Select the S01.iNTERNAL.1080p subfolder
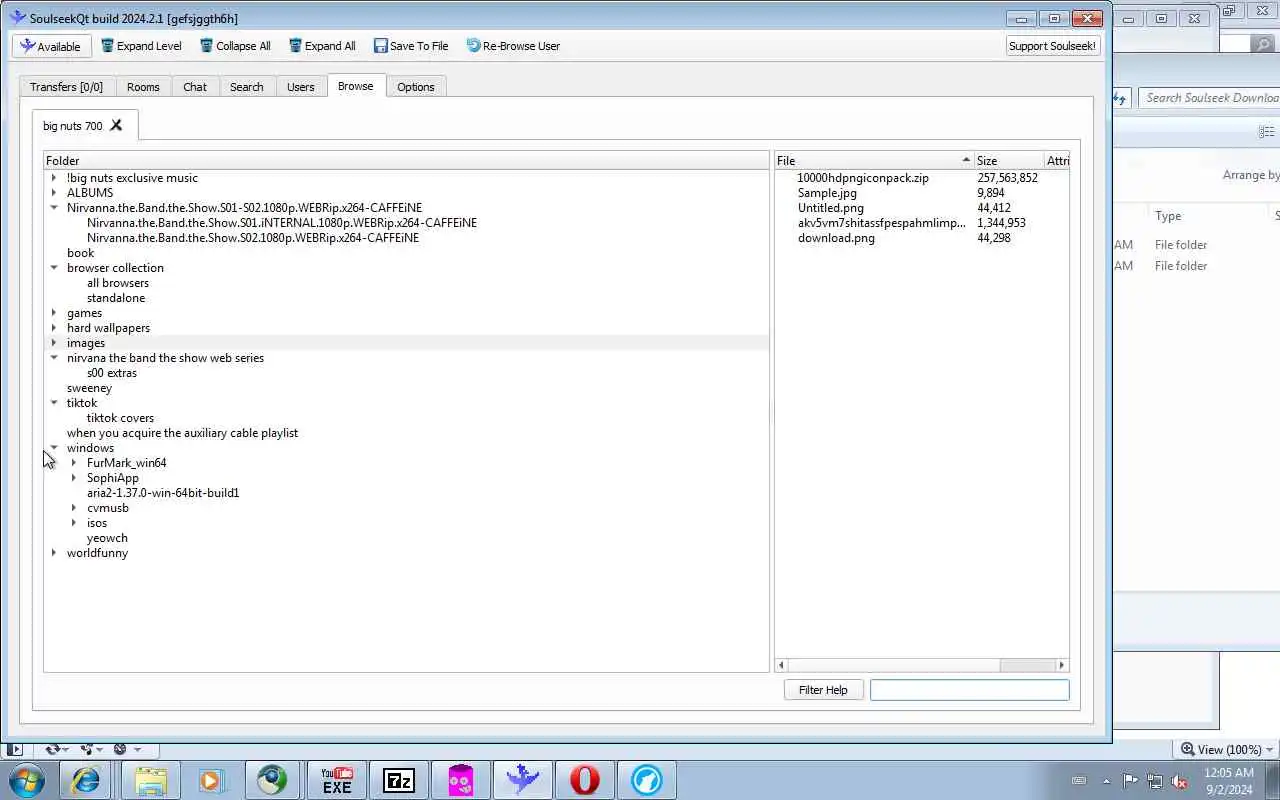Screen dimensions: 1280x800 pyautogui.click(x=282, y=223)
